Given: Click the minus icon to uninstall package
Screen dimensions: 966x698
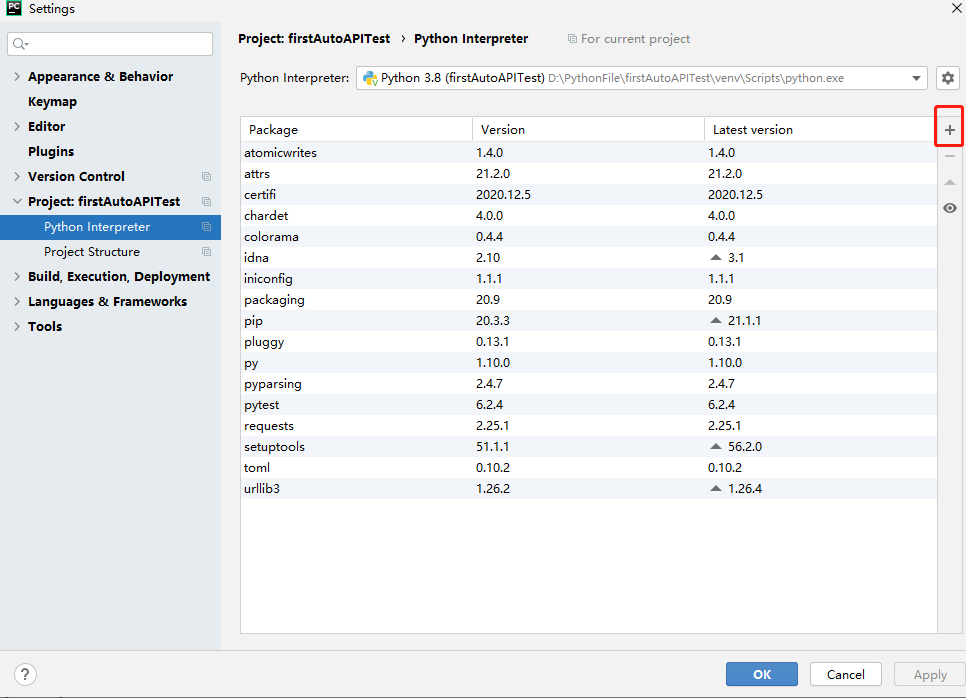Looking at the screenshot, I should [x=949, y=156].
